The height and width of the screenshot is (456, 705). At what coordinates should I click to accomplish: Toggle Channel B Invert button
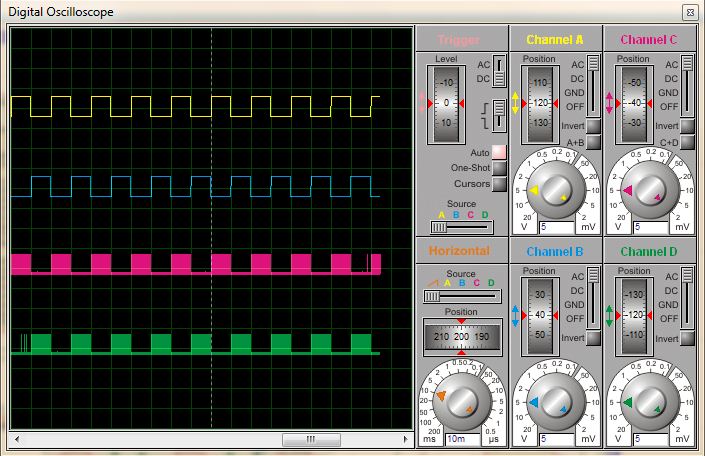click(593, 338)
